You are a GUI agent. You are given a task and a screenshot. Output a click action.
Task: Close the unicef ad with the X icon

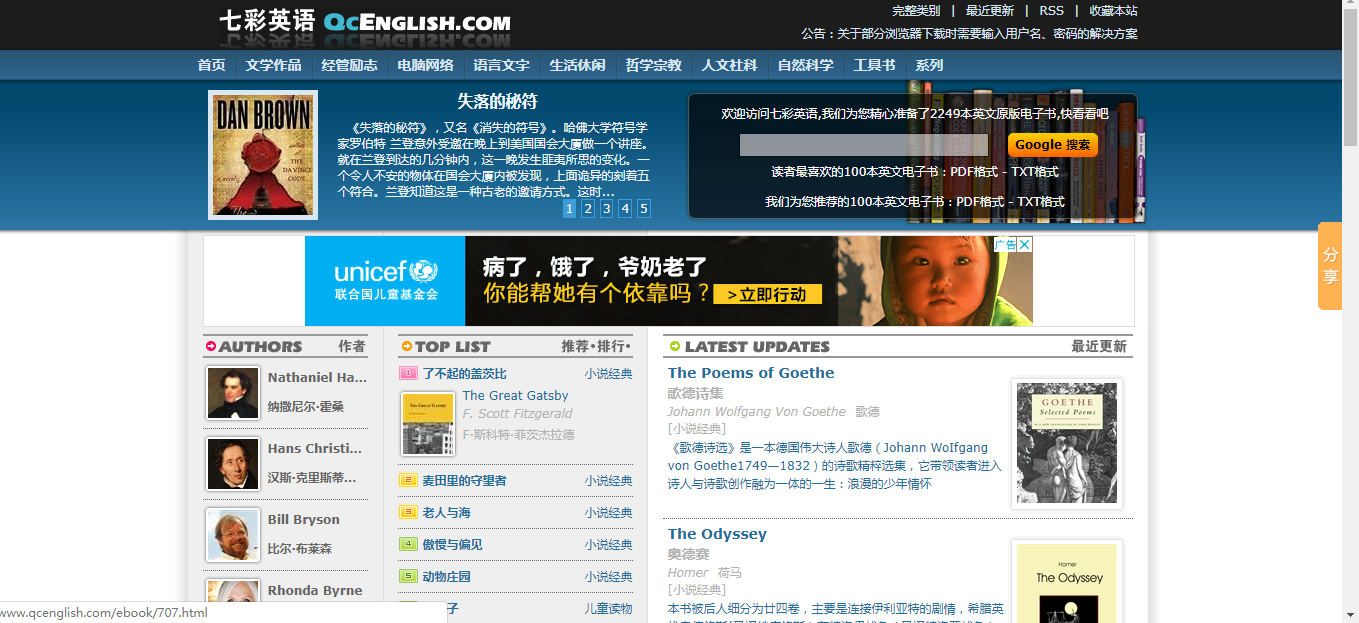pos(1025,244)
